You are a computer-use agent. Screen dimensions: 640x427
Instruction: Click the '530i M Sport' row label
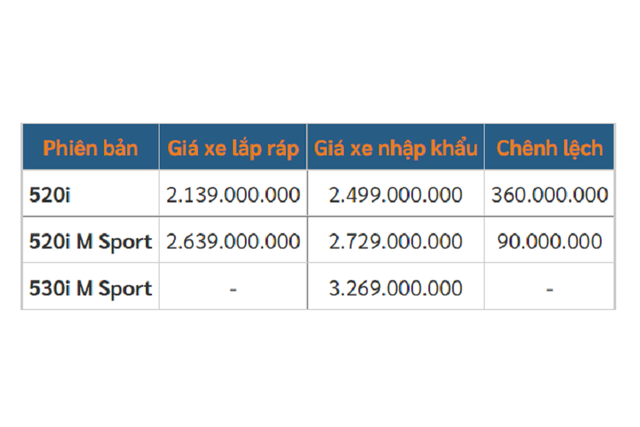[x=91, y=289]
